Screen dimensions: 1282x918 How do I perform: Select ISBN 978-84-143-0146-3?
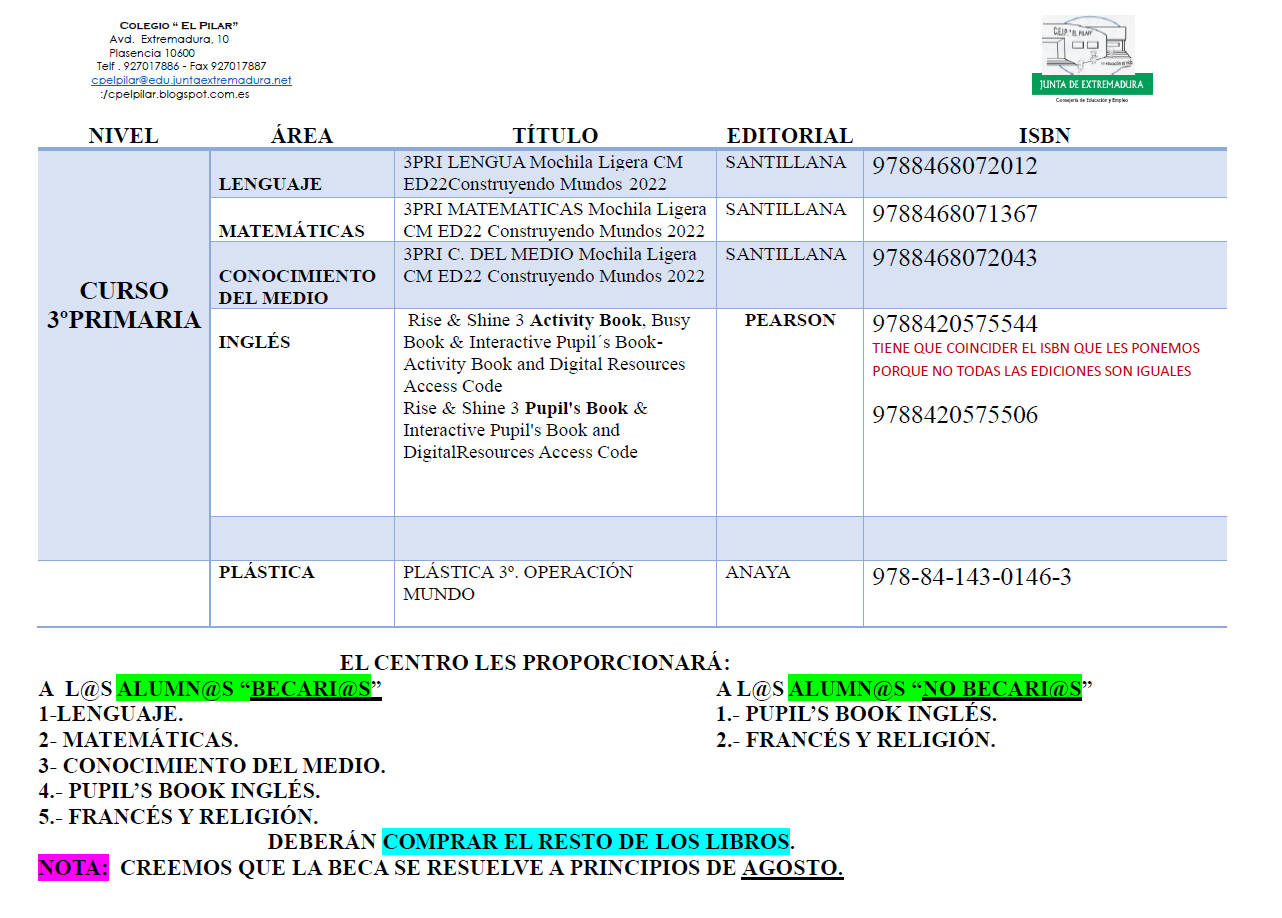(972, 577)
